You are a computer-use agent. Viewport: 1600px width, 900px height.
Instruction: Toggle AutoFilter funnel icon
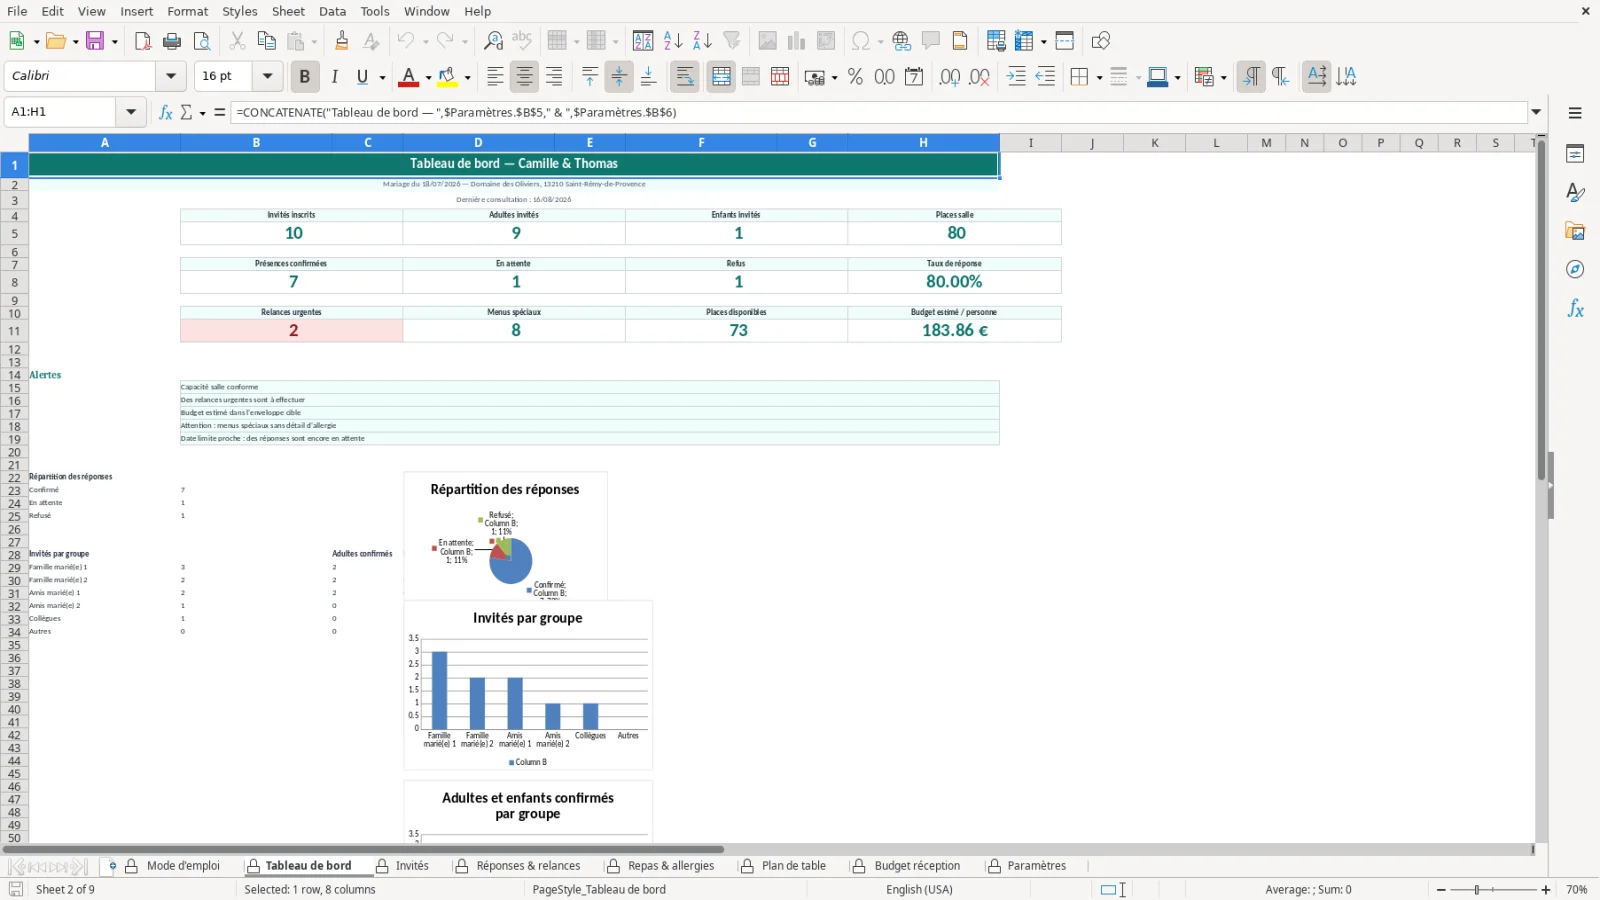[732, 41]
